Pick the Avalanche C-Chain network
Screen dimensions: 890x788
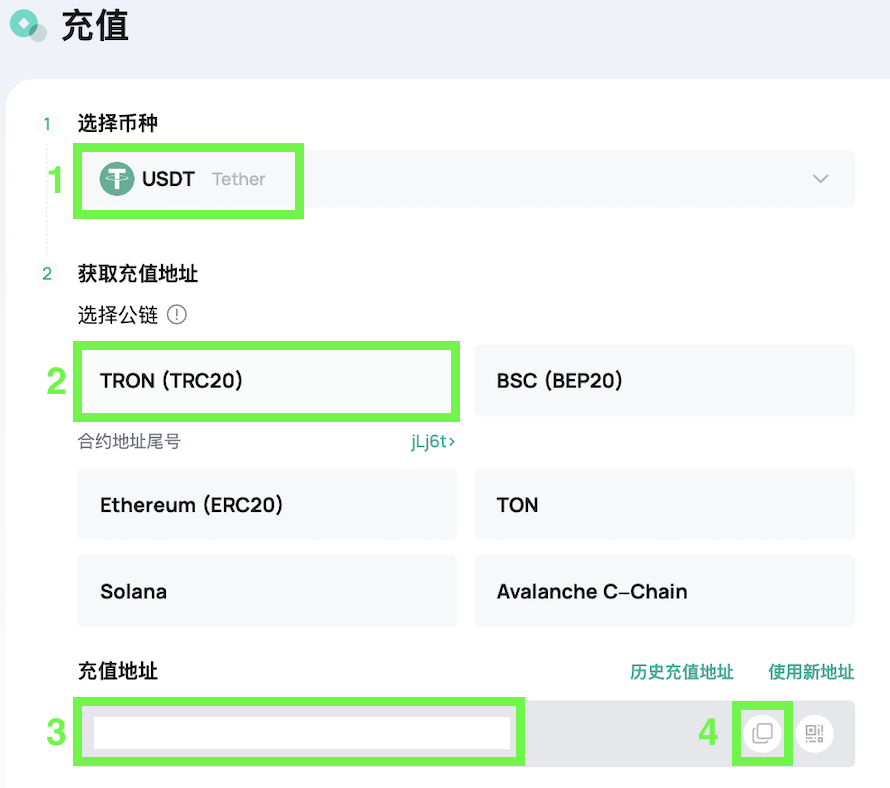click(x=664, y=591)
